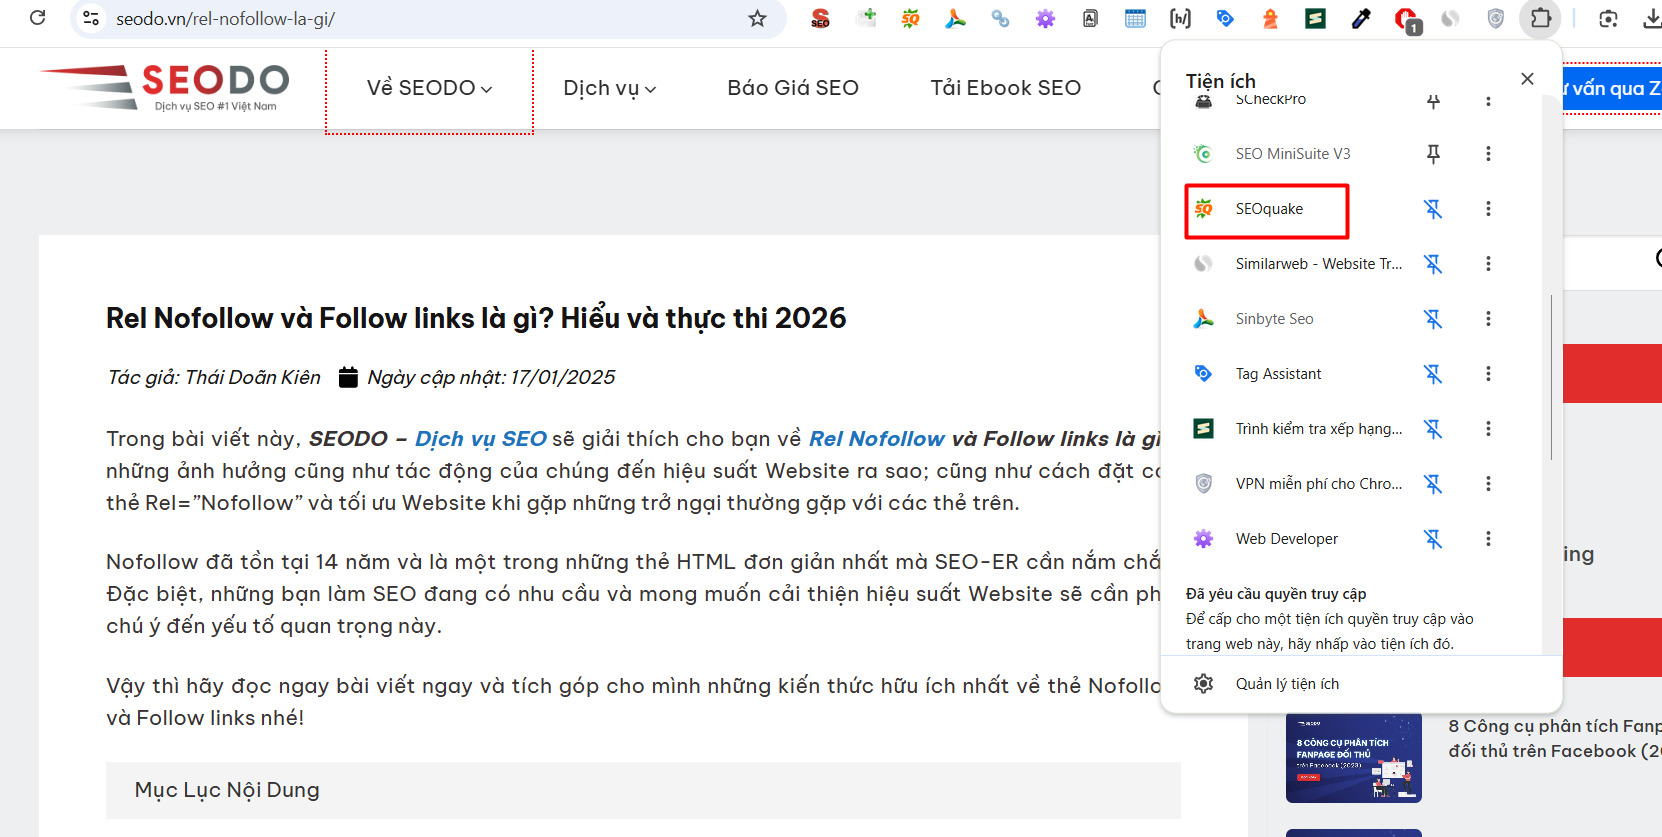
Task: Click the screenshot capture toolbar icon
Action: (x=1608, y=18)
